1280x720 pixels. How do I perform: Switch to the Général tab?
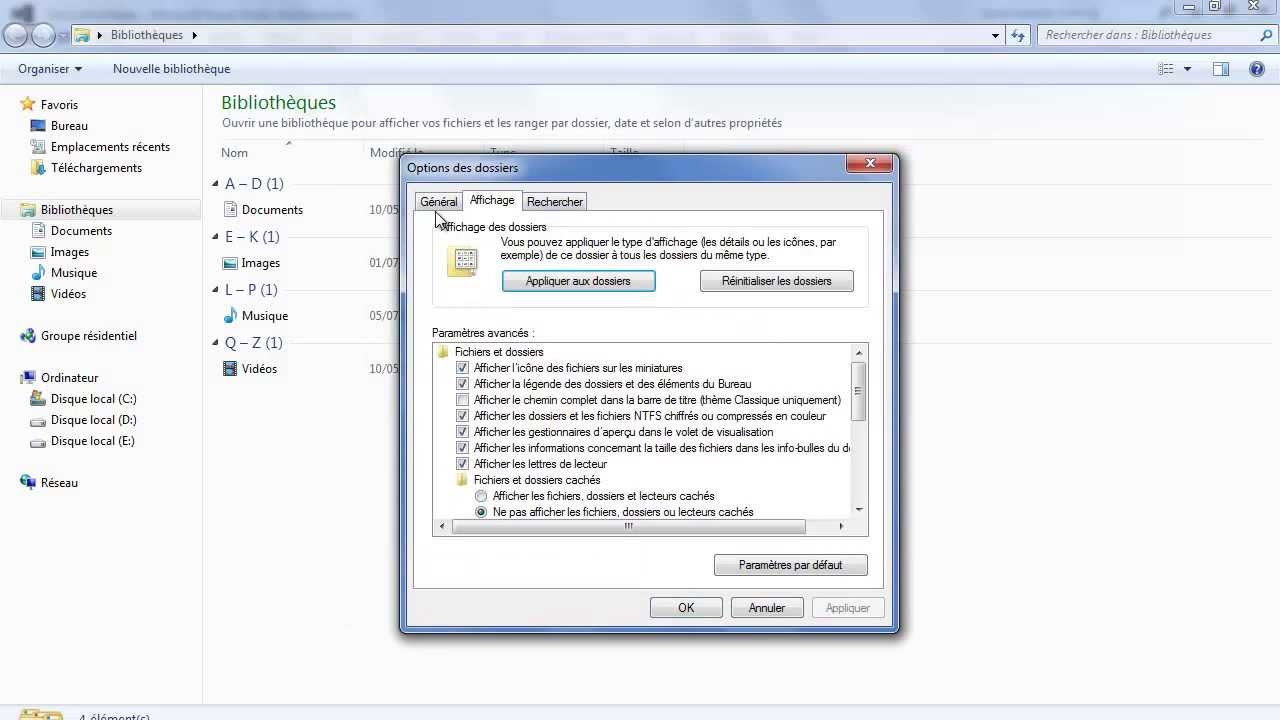(x=439, y=202)
